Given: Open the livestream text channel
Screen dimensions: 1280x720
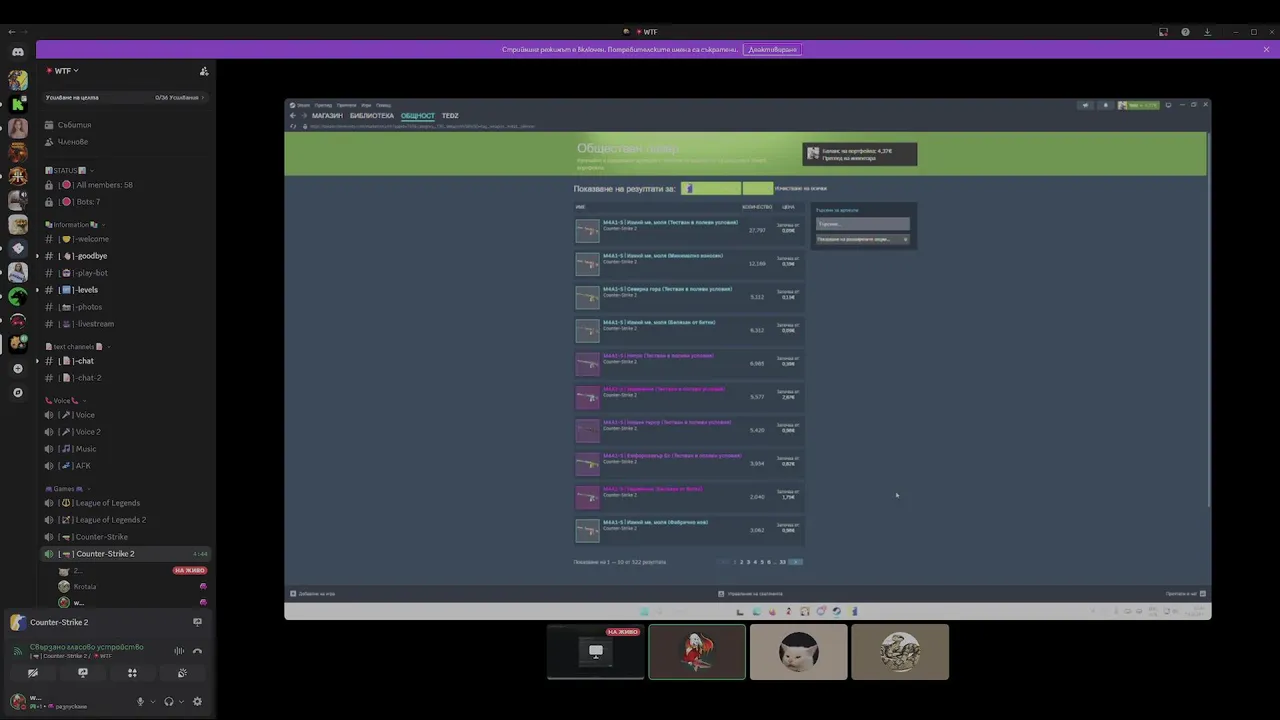Looking at the screenshot, I should coord(124,324).
